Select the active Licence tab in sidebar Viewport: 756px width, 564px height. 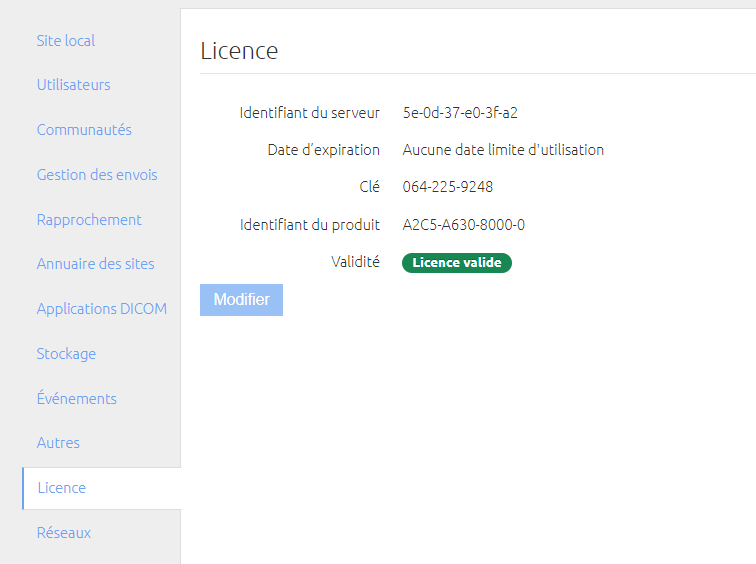102,488
